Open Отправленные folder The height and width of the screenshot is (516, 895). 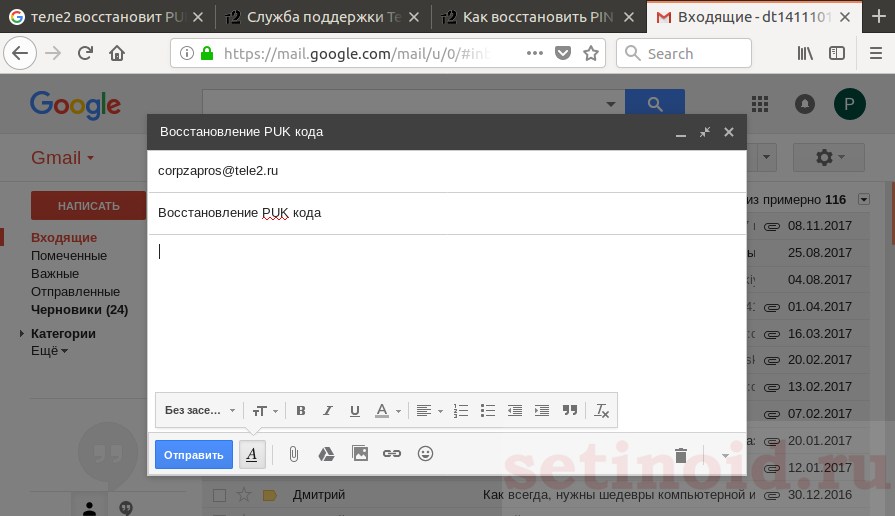click(75, 292)
